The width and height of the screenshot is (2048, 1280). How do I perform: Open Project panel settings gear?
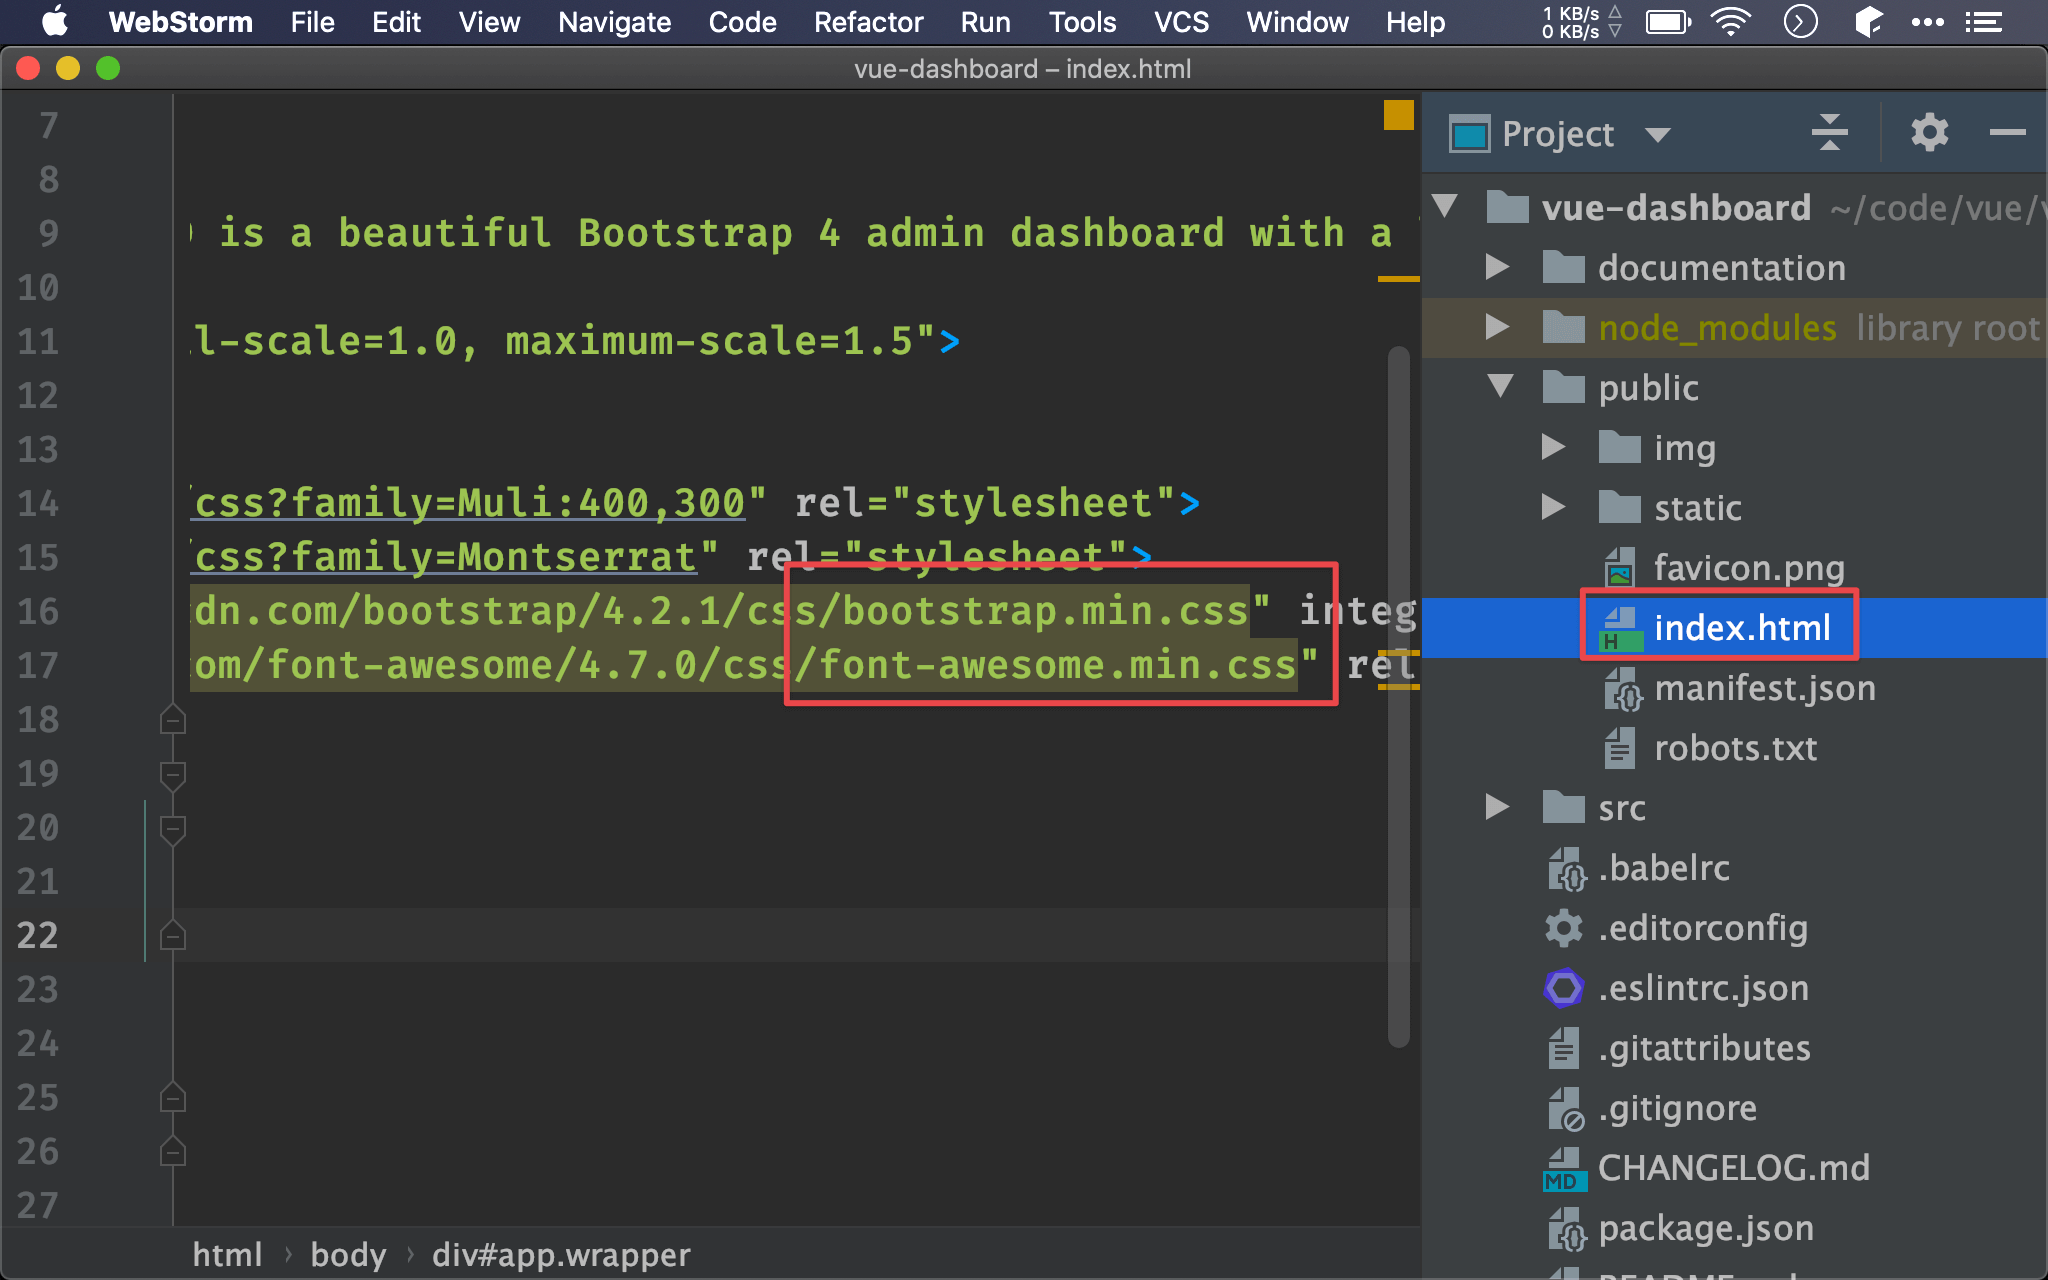click(x=1929, y=132)
